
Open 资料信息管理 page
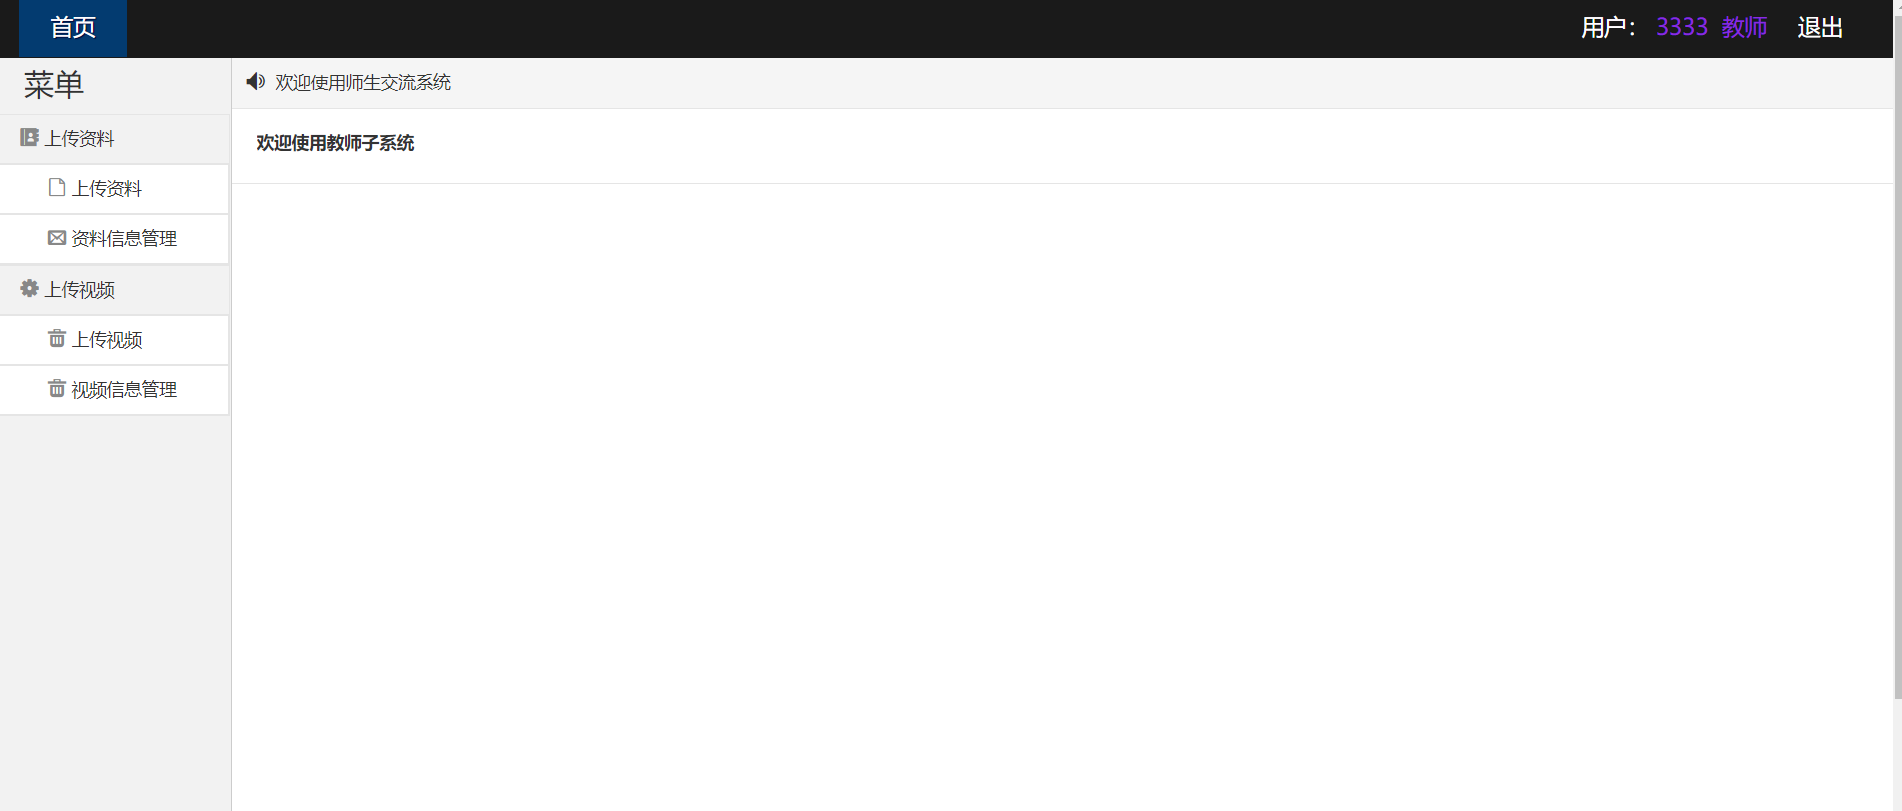tap(114, 239)
